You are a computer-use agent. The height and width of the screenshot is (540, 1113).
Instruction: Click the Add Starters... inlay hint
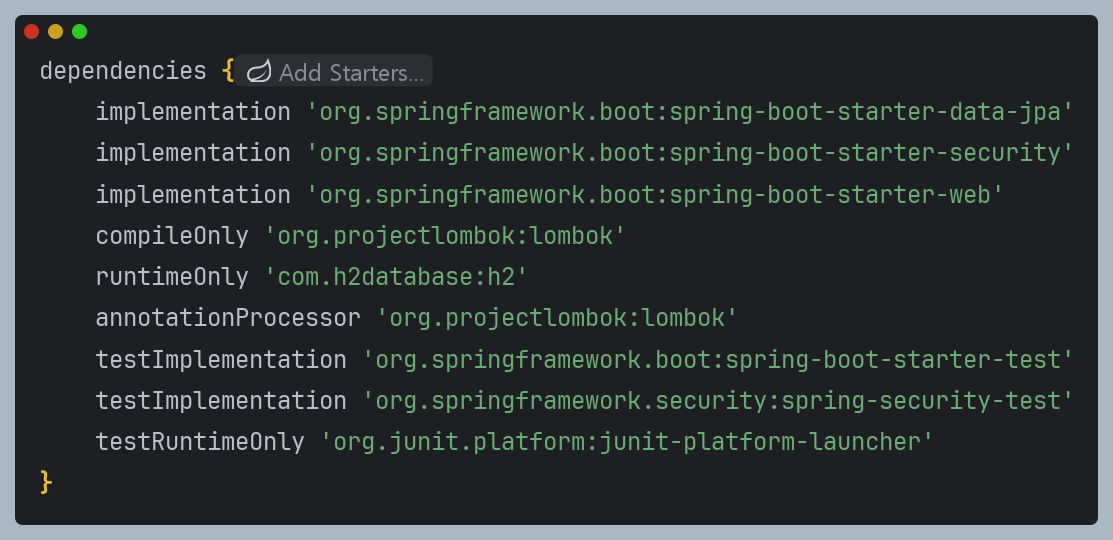pos(334,71)
